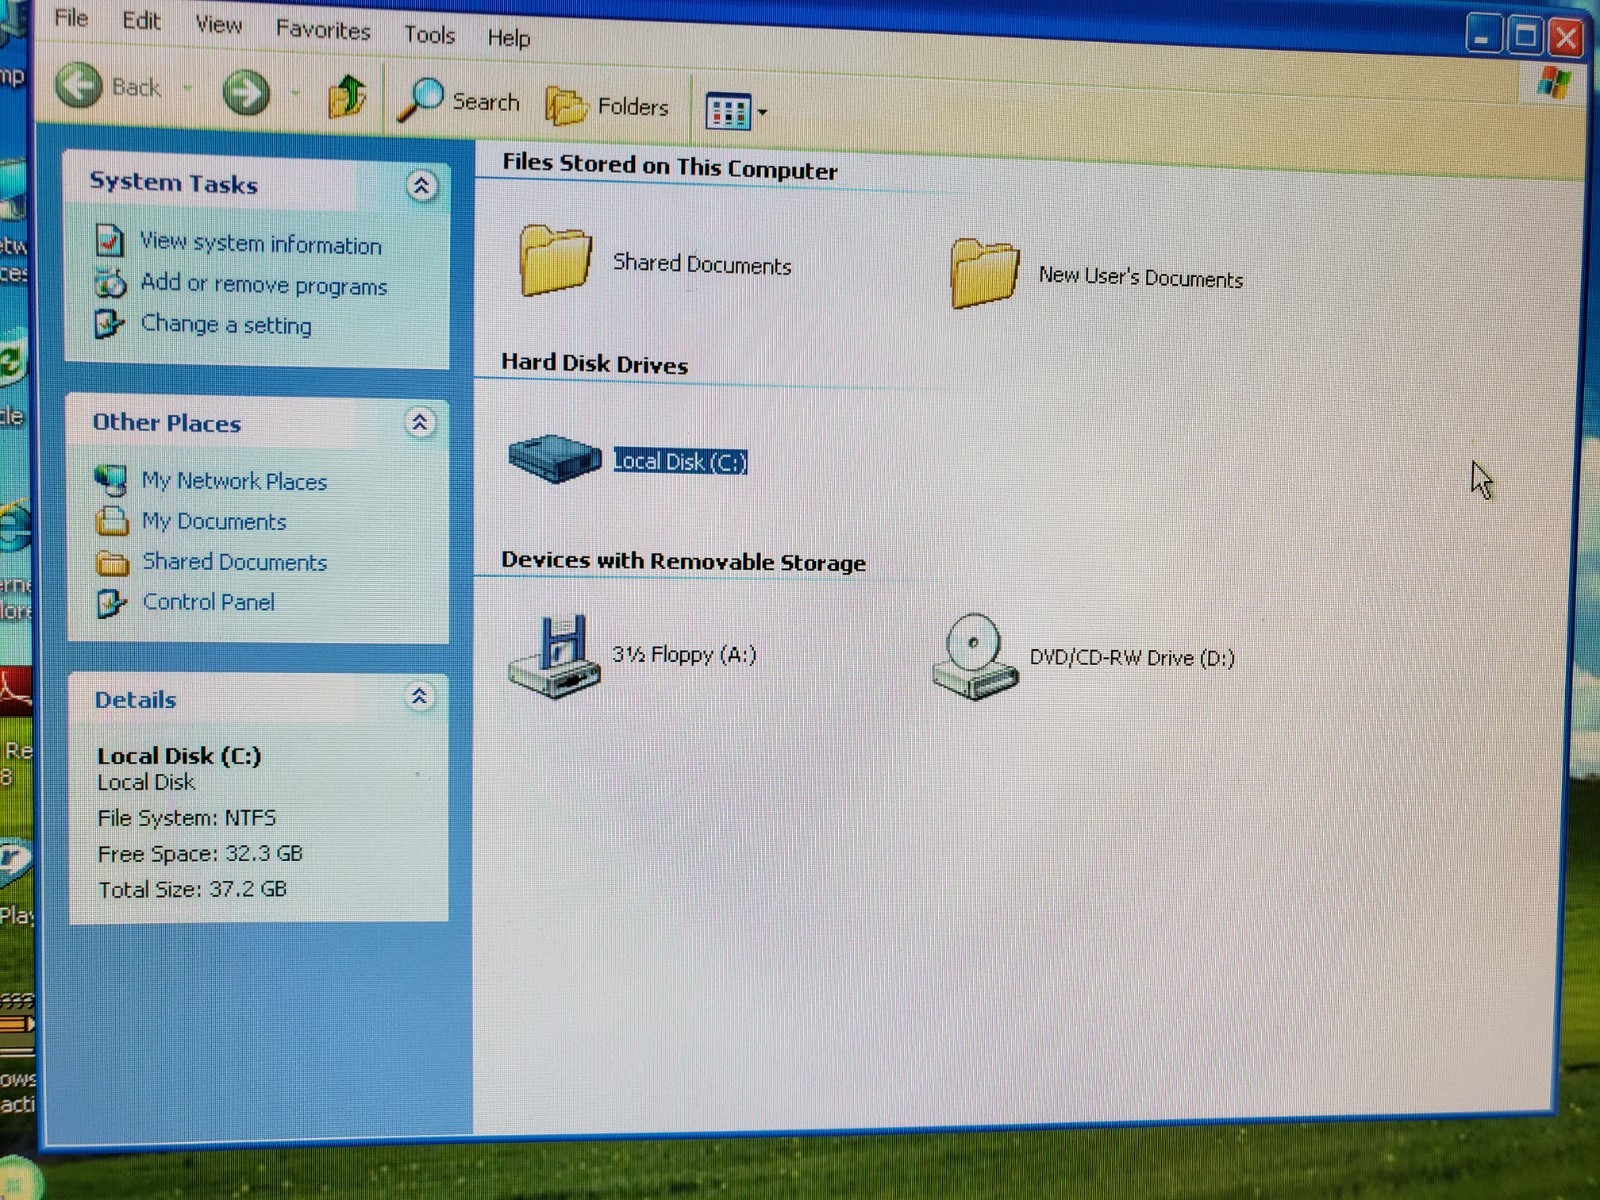Maximize the My Computer window
This screenshot has height=1200, width=1600.
pyautogui.click(x=1525, y=37)
